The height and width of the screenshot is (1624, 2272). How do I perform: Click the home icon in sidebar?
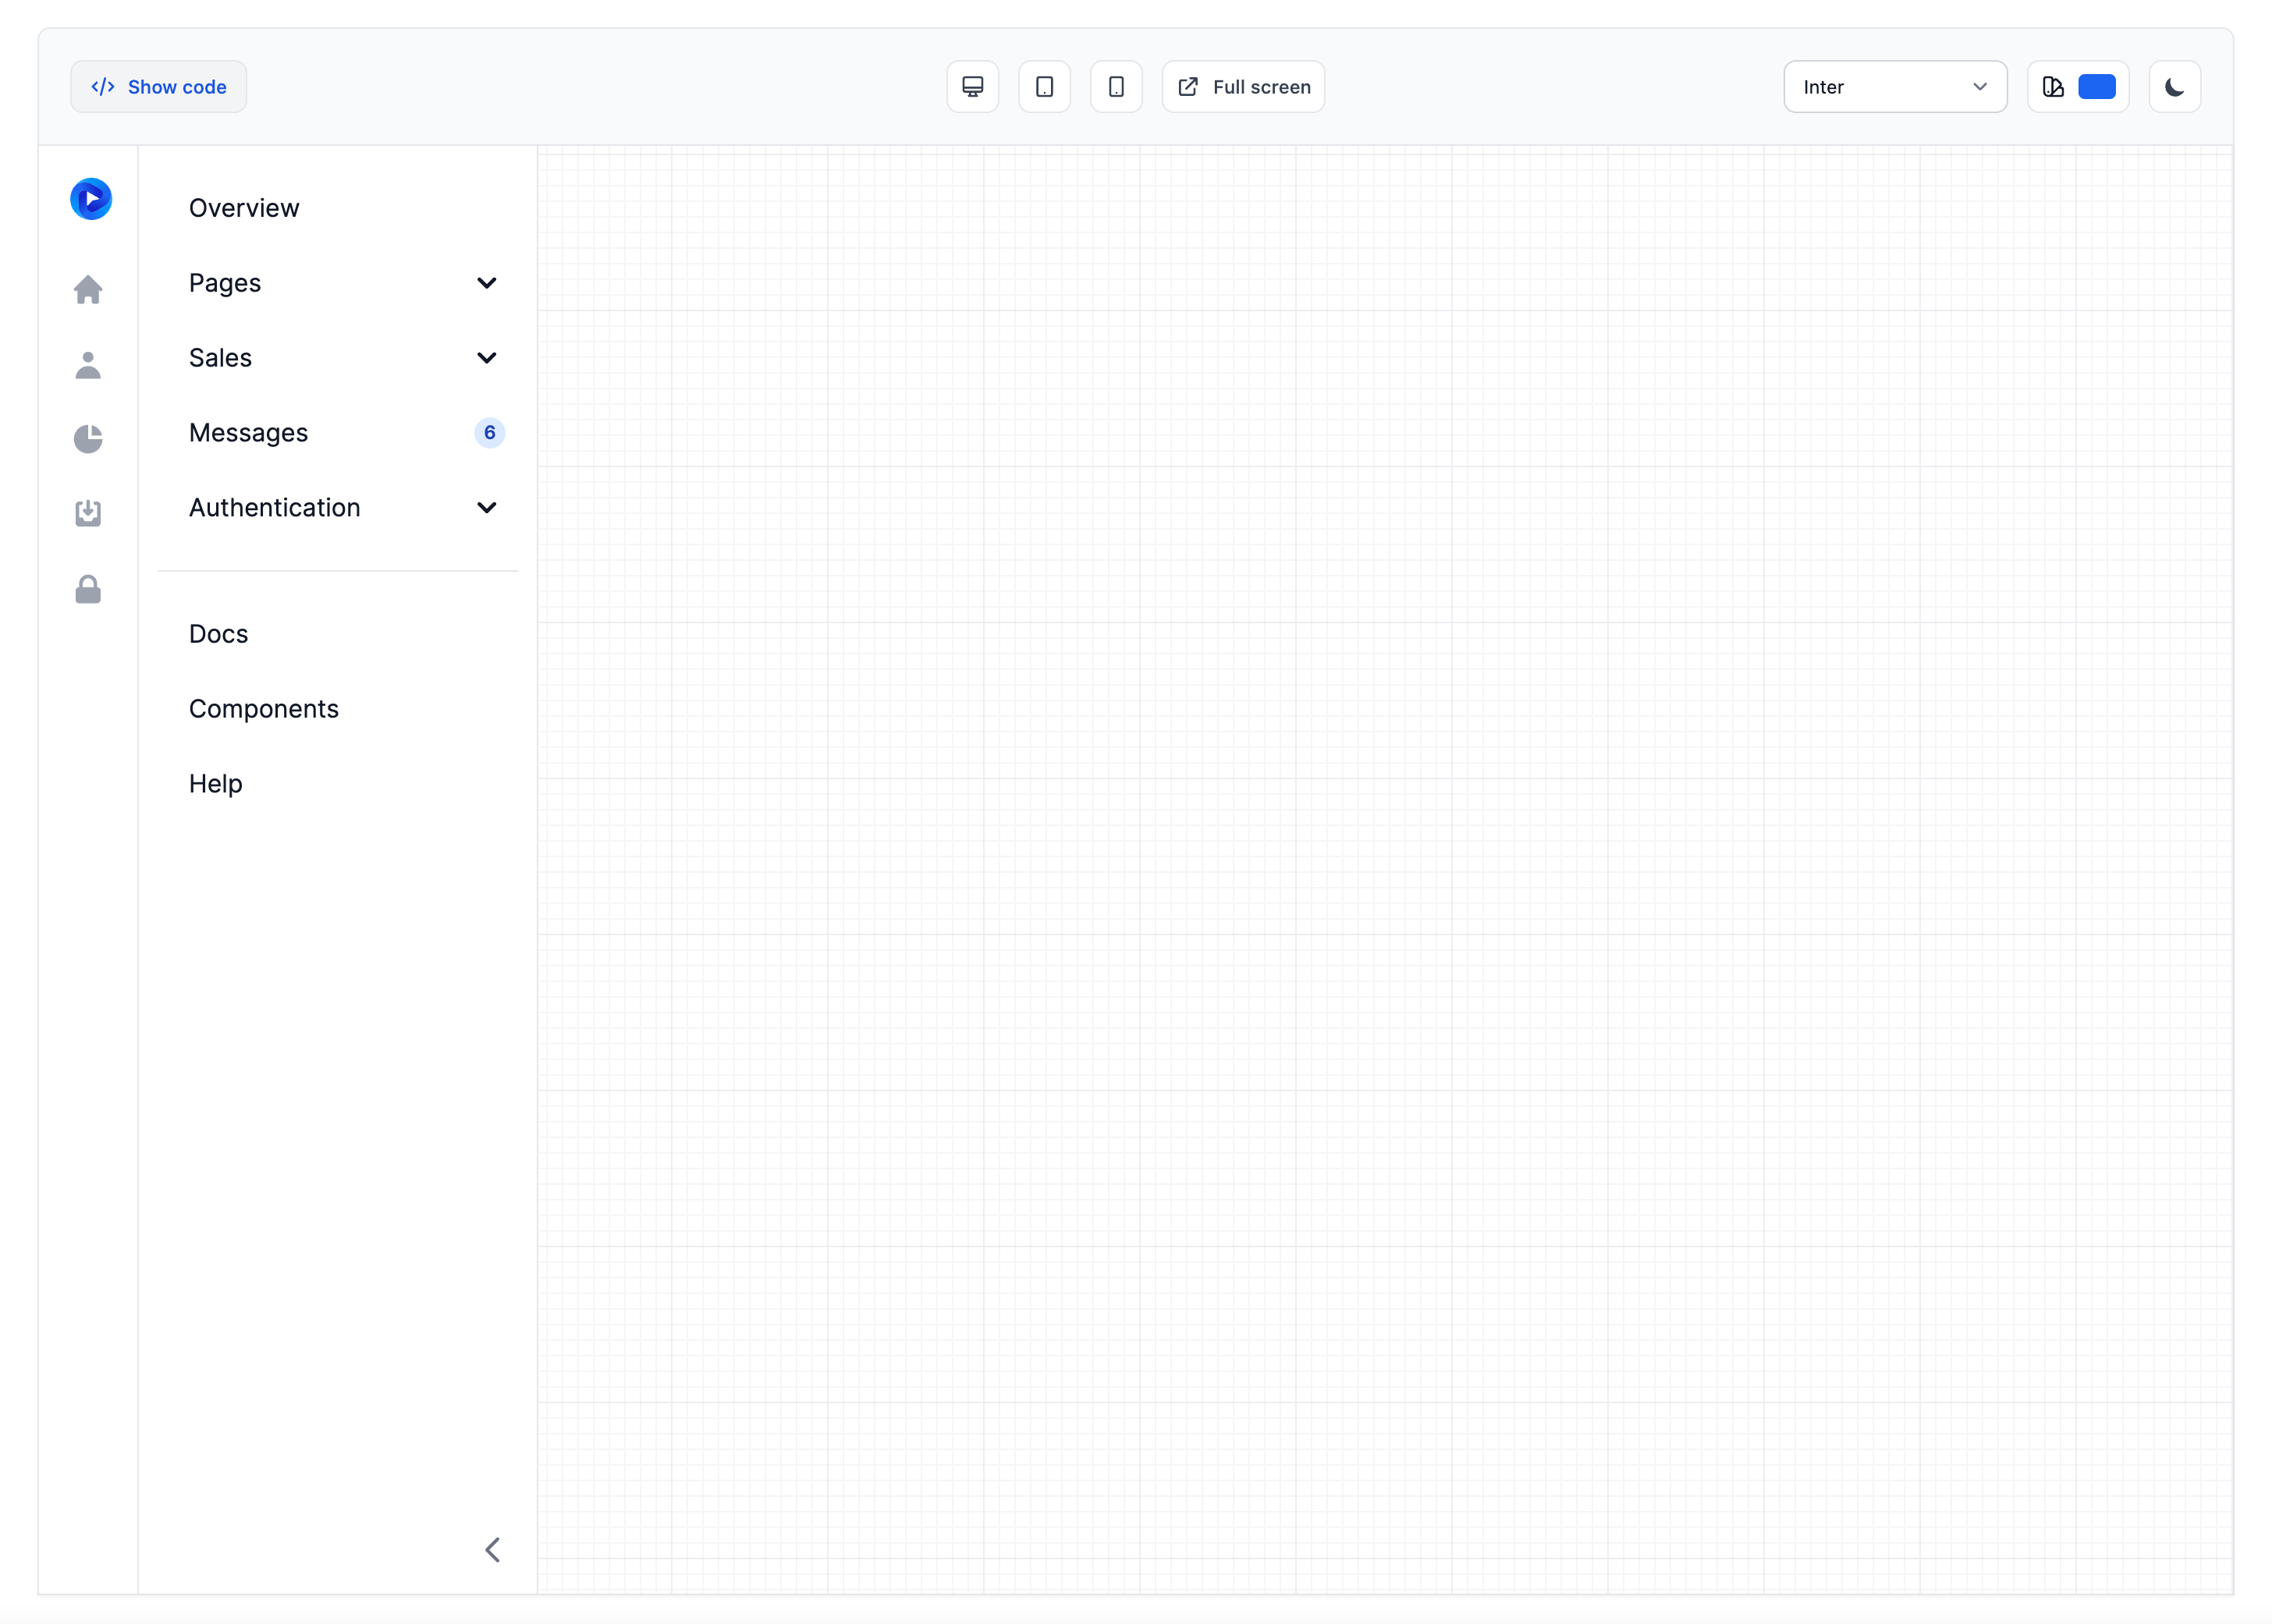pos(88,289)
